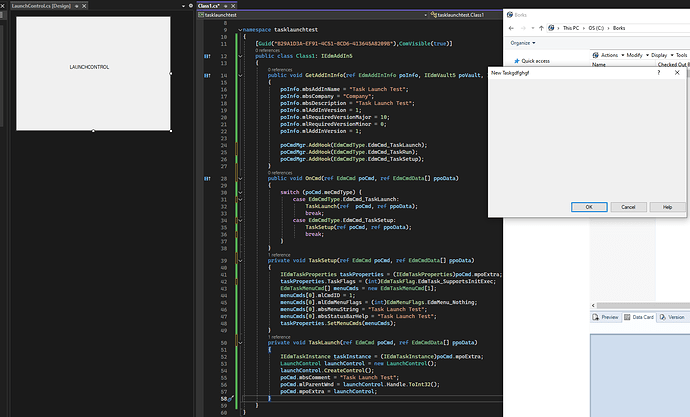The image size is (690, 417).
Task: Close the Class1.cs tab
Action: pyautogui.click(x=233, y=6)
